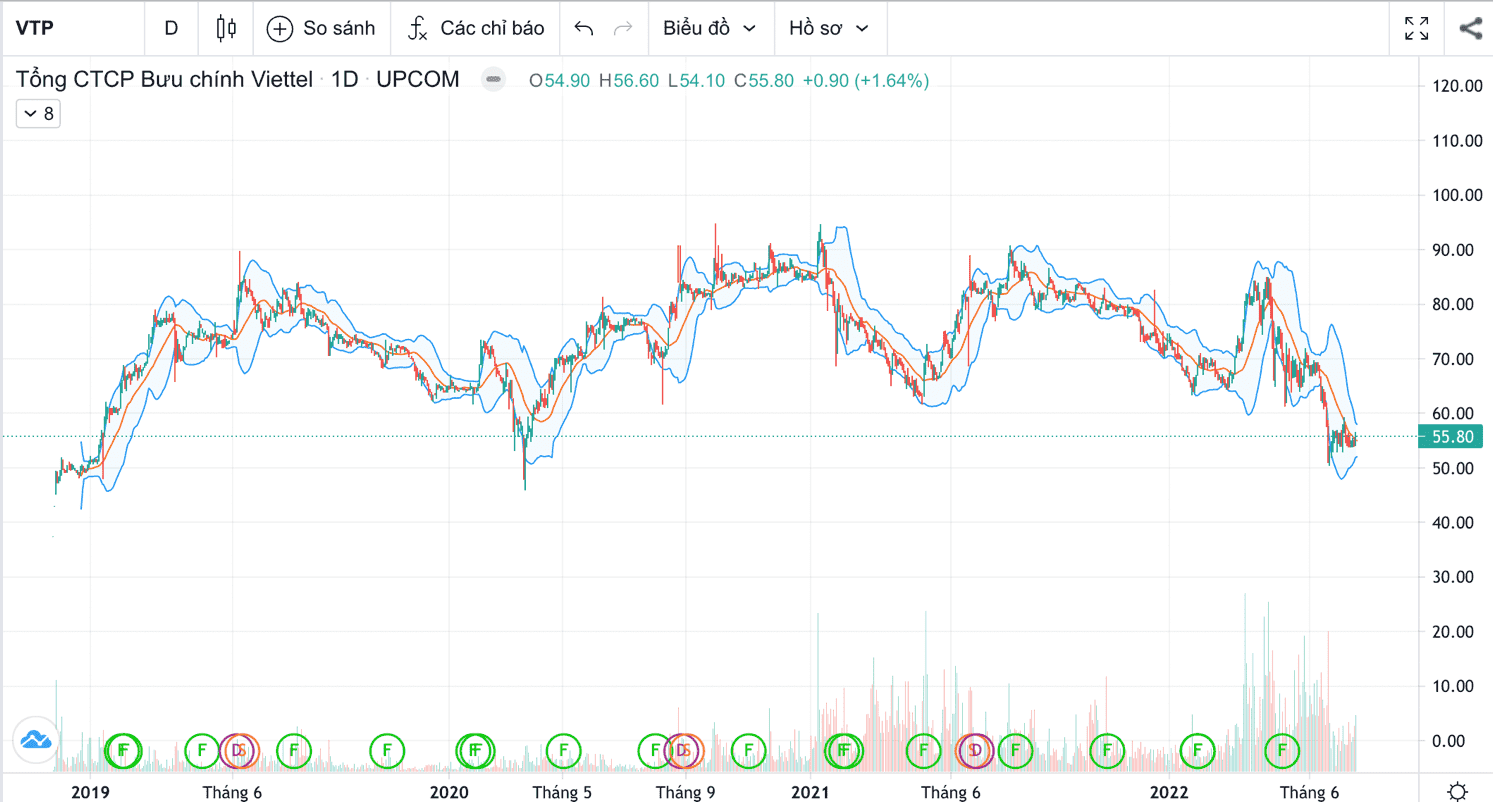Click the rightmost F event marker

(x=1282, y=749)
